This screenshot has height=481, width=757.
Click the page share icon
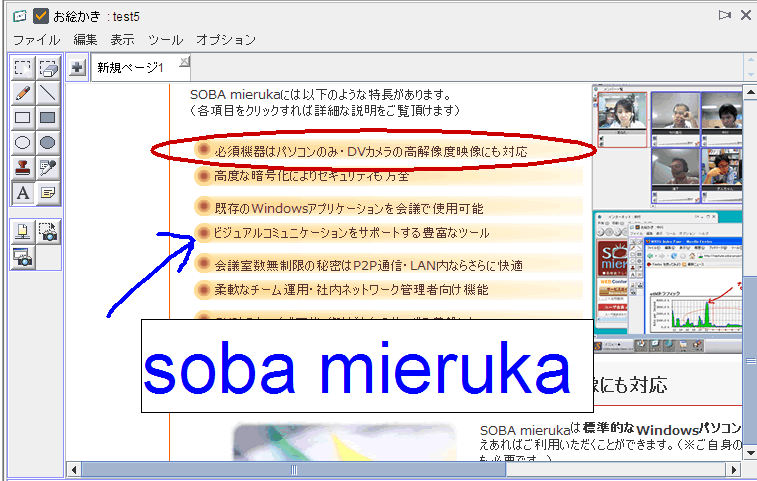pyautogui.click(x=23, y=232)
